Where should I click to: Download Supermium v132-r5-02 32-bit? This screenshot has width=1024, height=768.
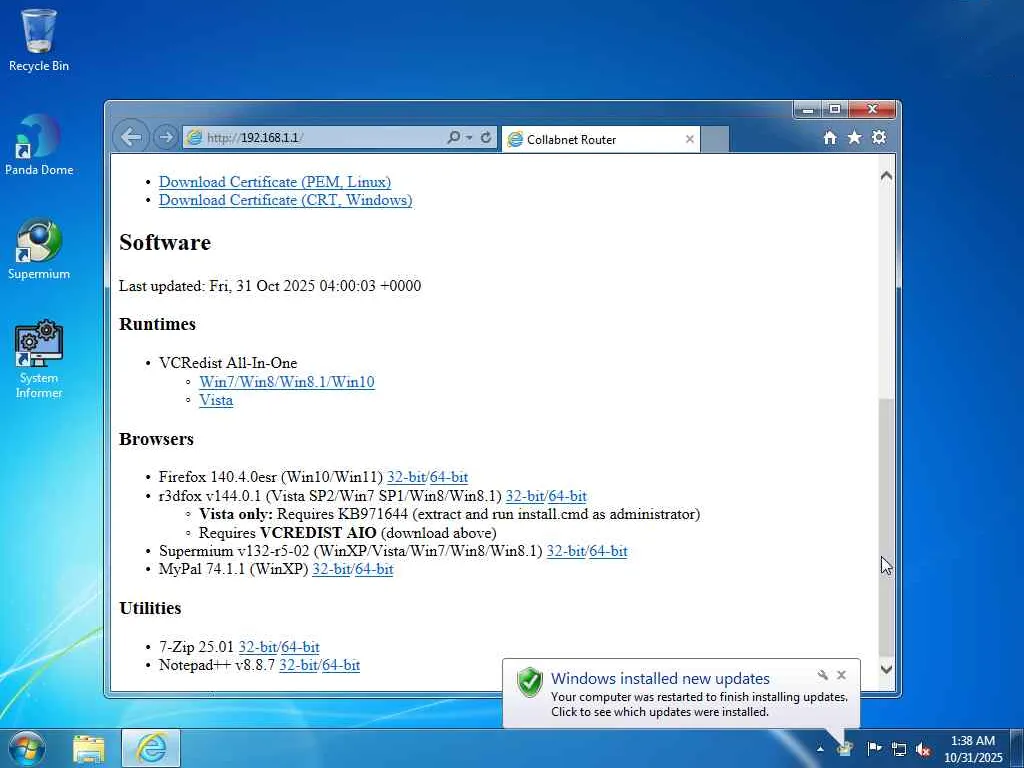coord(566,551)
